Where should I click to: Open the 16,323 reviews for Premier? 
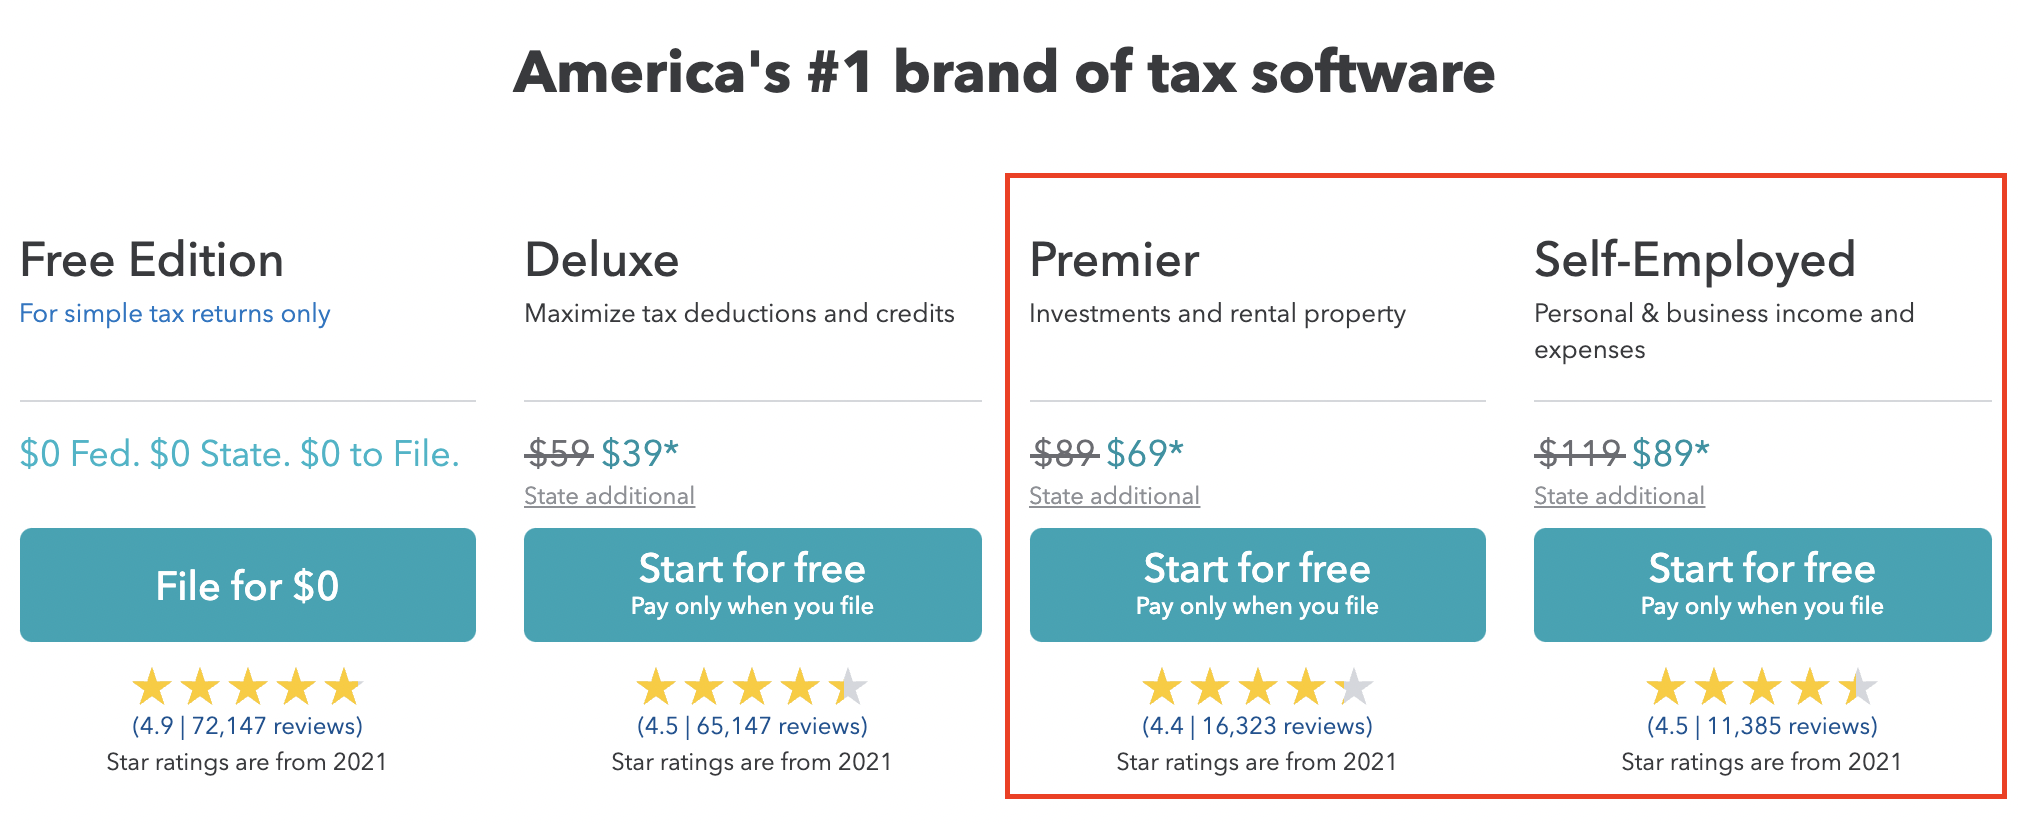pyautogui.click(x=1256, y=726)
